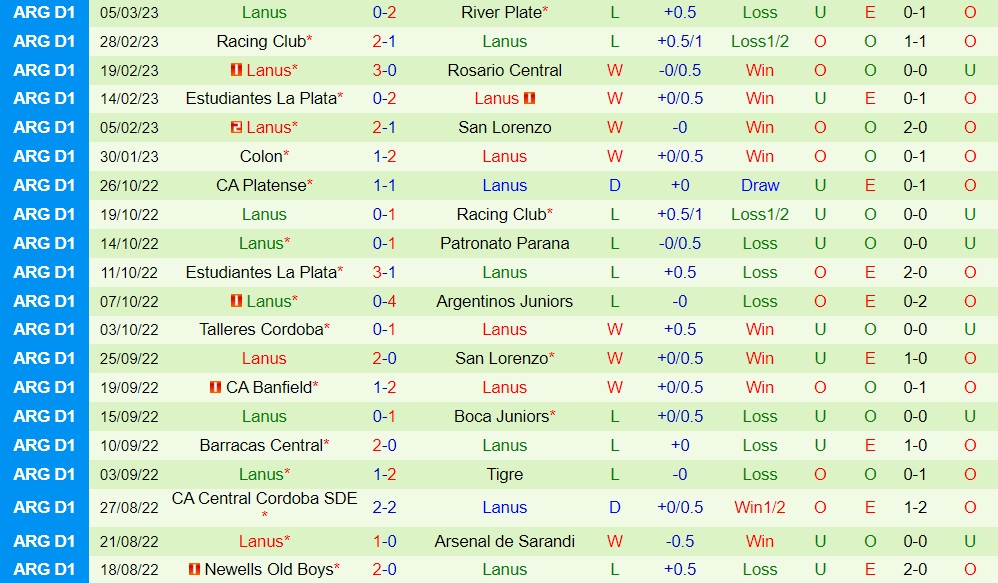
Task: Click ARG D1 league label on 05/03/23 row
Action: click(44, 12)
